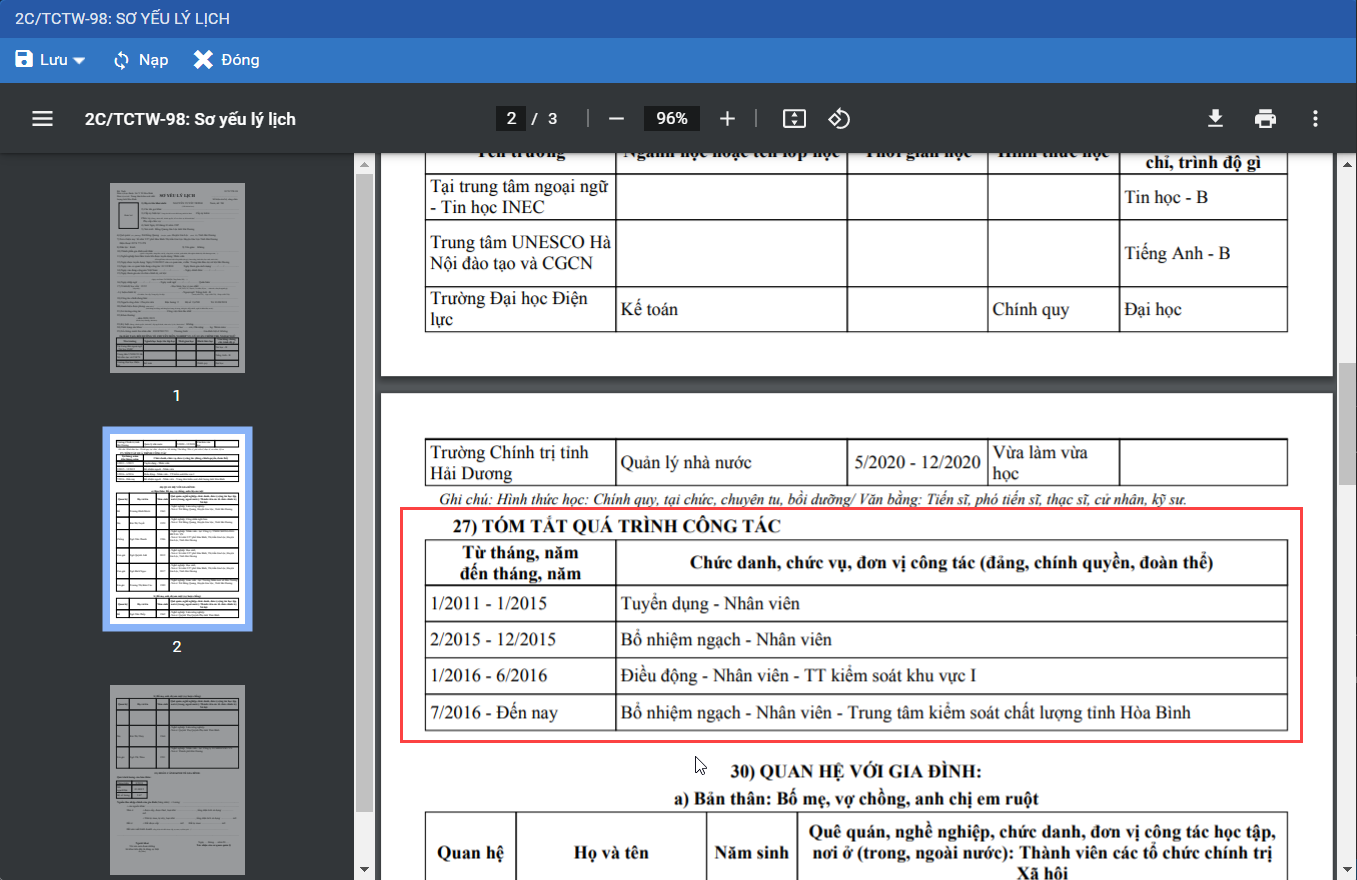Click the scroll down arrow at bottom right
Screen dimensions: 1357x880
(x=1347, y=870)
